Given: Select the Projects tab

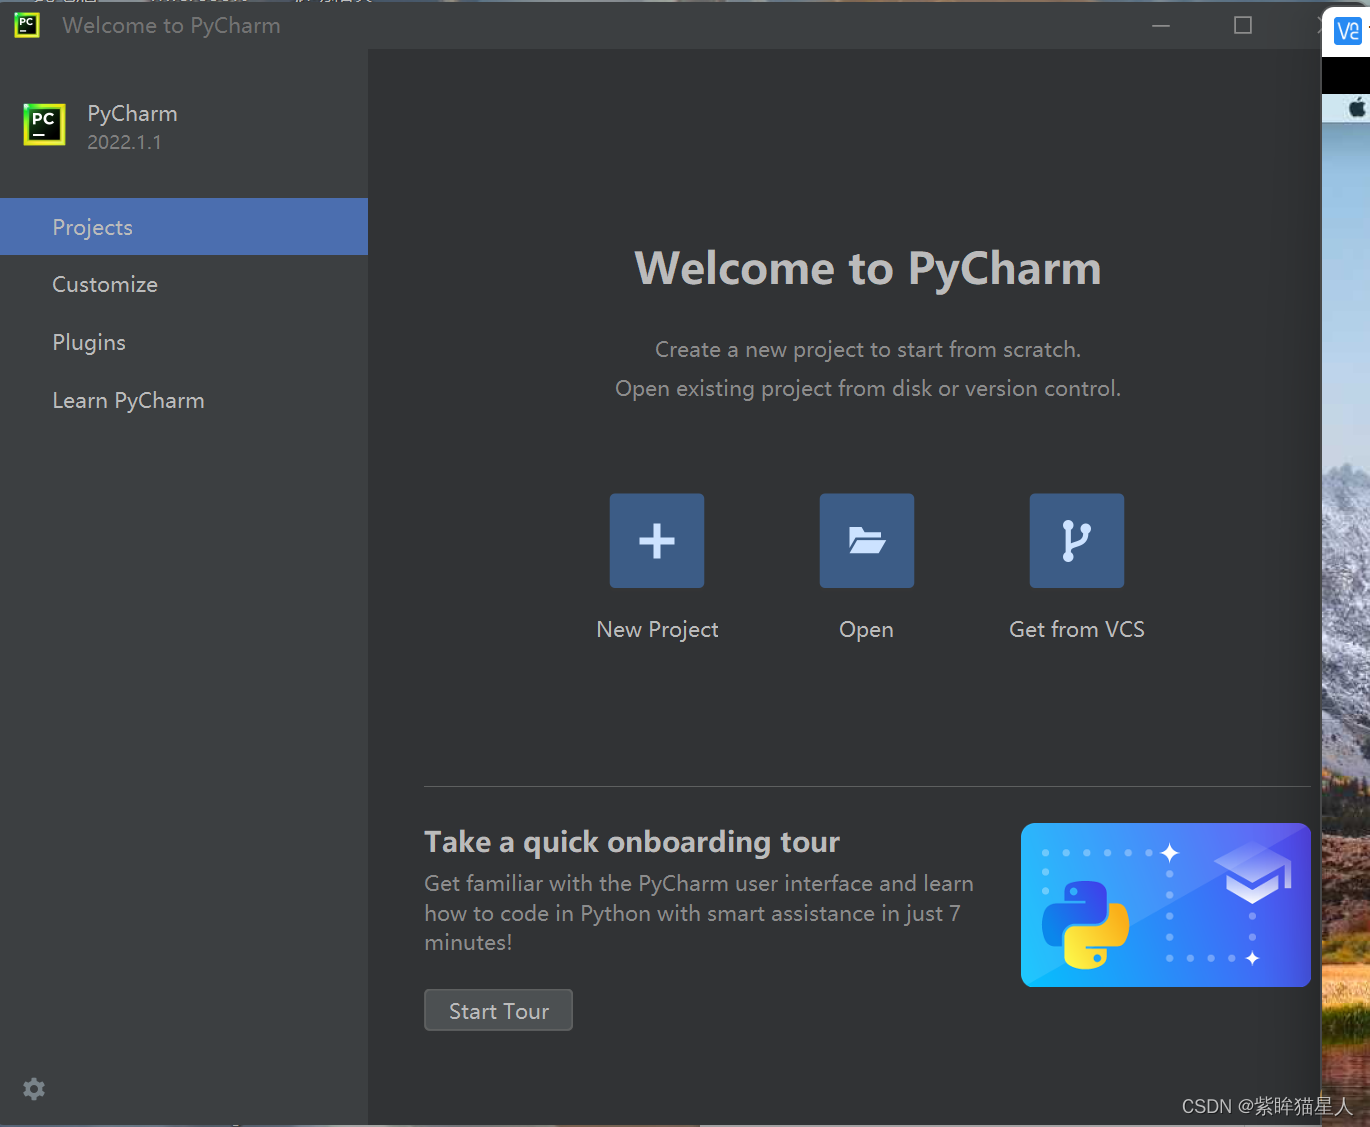Looking at the screenshot, I should point(184,227).
